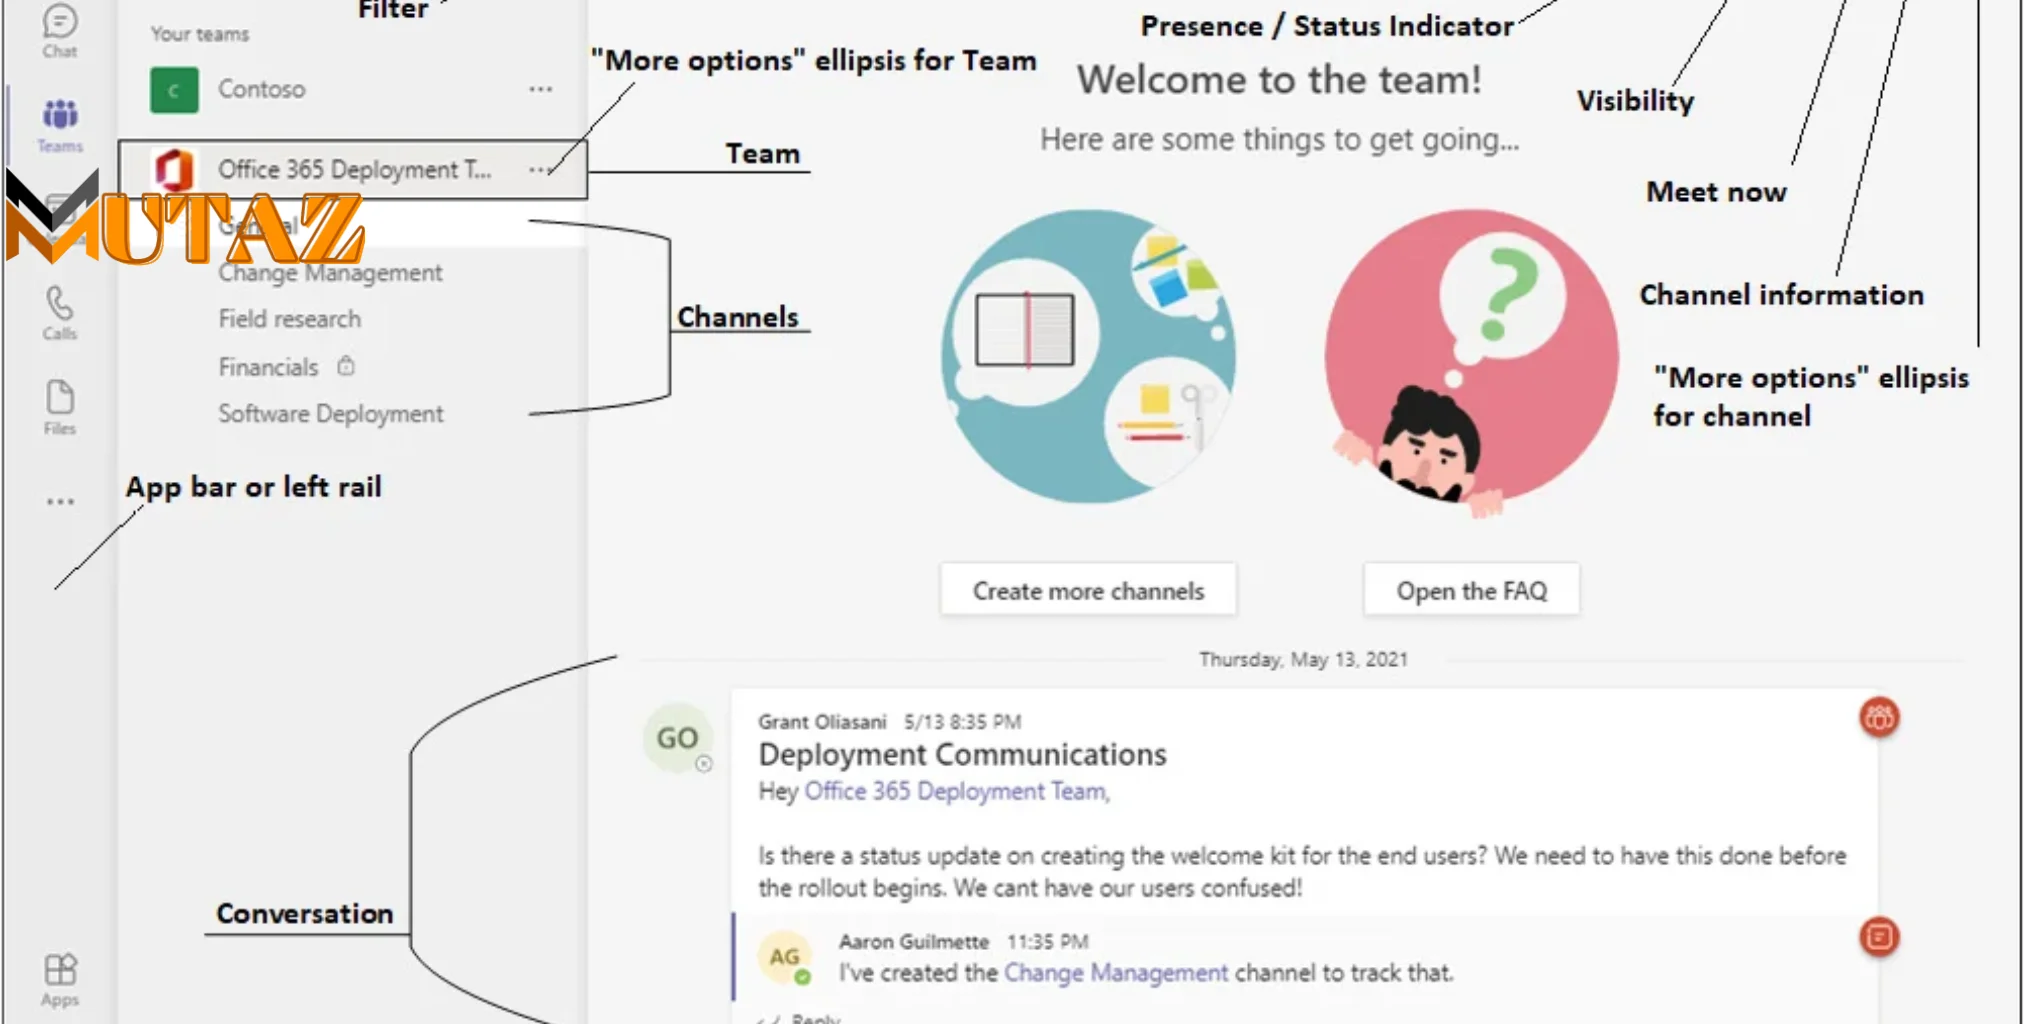Click Deployment Communications post title
Image resolution: width=2024 pixels, height=1024 pixels.
point(962,754)
